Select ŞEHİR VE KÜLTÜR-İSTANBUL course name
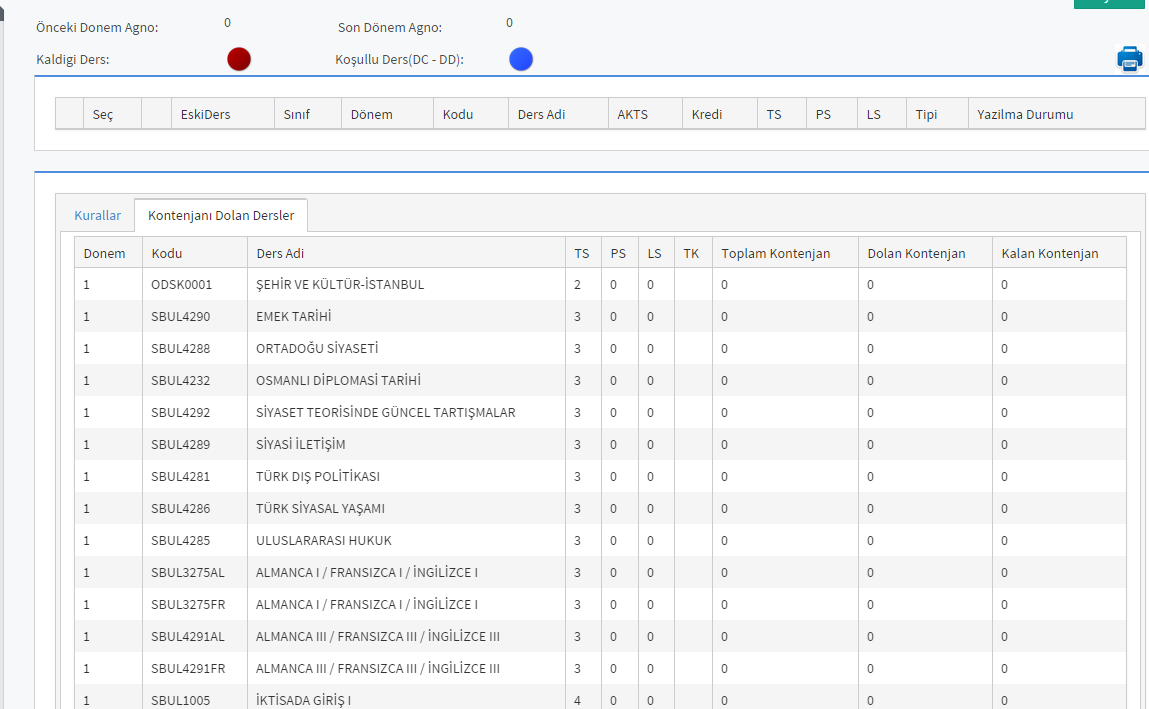This screenshot has width=1149, height=709. [340, 284]
